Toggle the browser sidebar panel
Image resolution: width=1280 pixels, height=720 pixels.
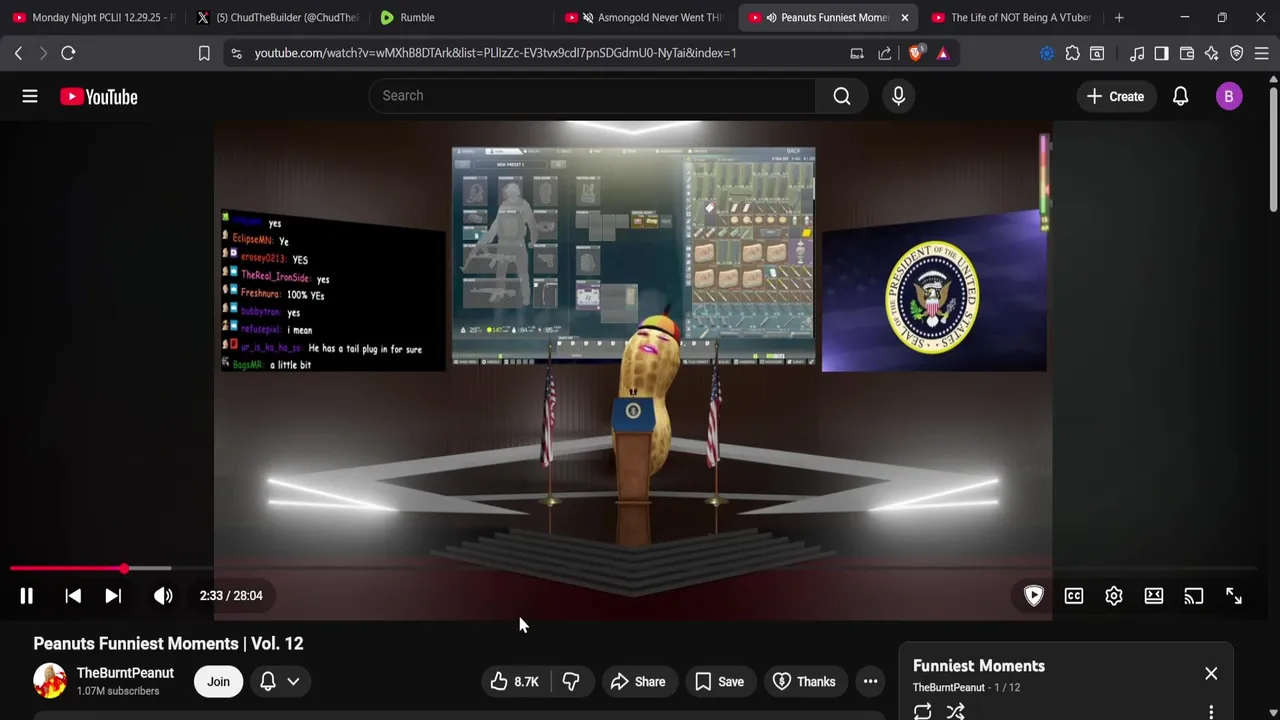coord(1161,53)
